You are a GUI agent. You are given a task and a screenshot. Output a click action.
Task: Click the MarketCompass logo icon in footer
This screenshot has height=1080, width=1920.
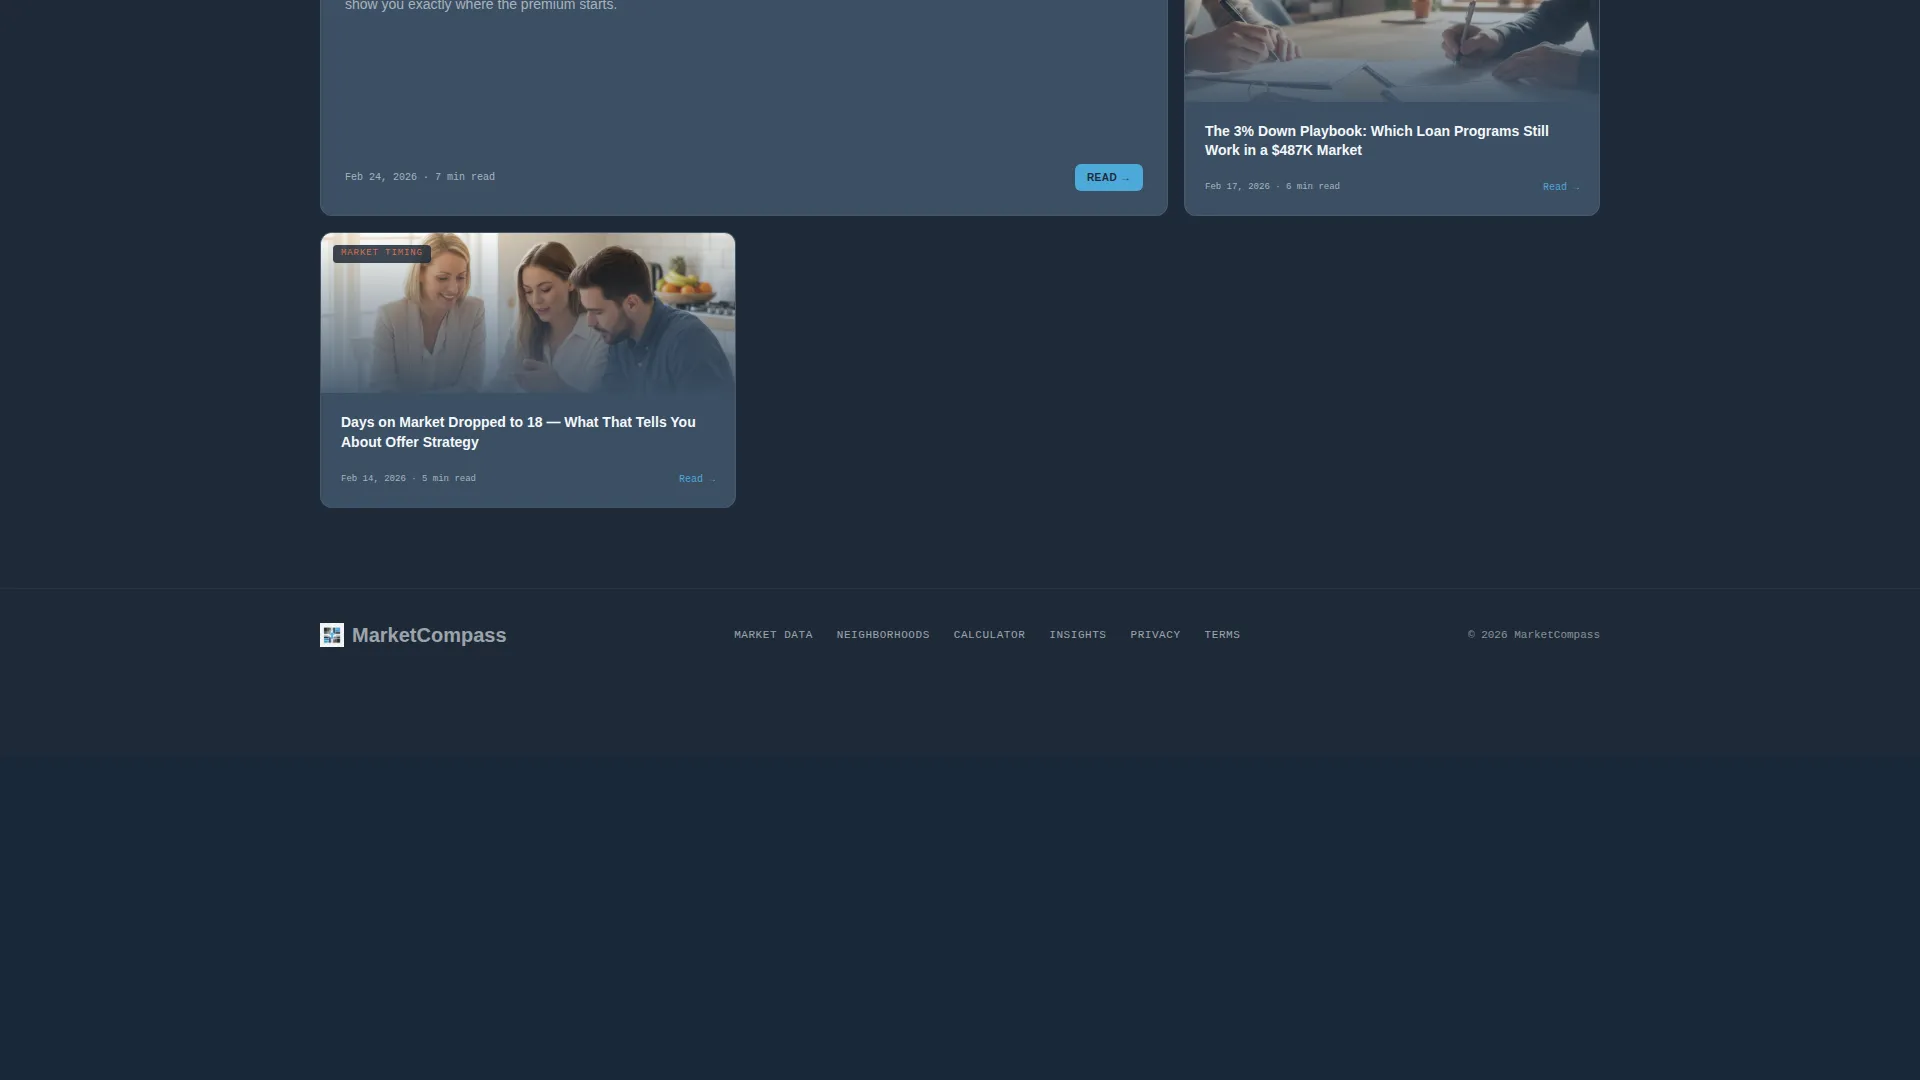tap(332, 635)
